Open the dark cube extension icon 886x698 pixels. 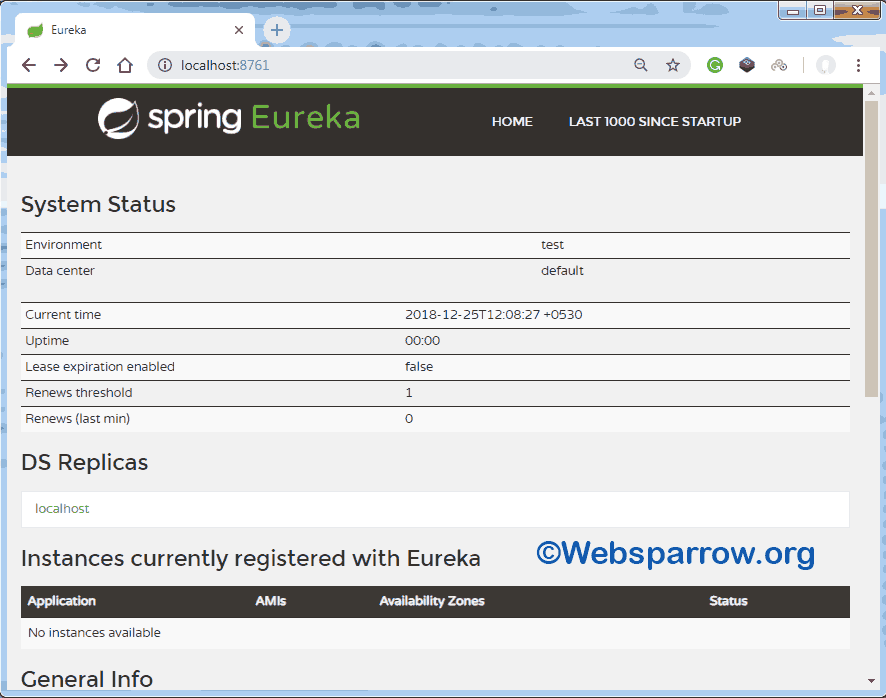click(747, 65)
